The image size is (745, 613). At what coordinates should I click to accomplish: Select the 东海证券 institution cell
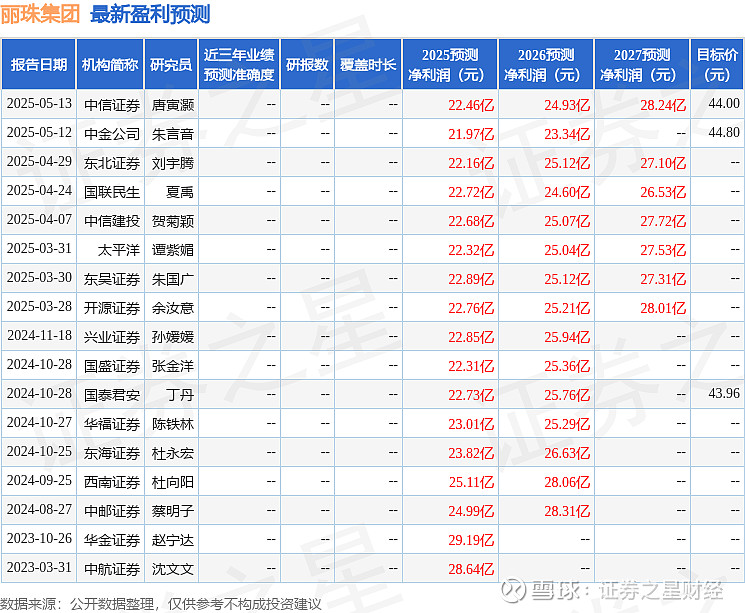(112, 453)
